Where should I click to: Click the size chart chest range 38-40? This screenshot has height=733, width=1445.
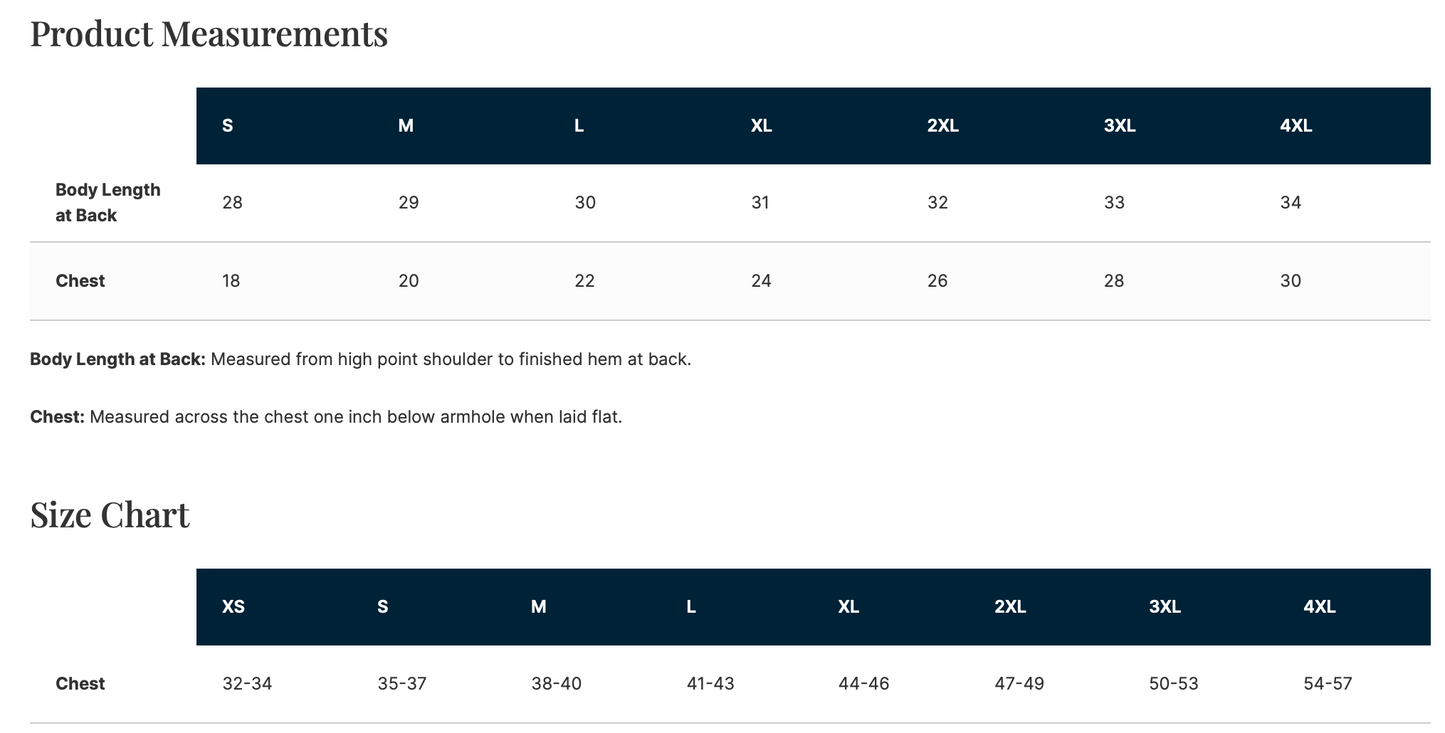[x=556, y=684]
